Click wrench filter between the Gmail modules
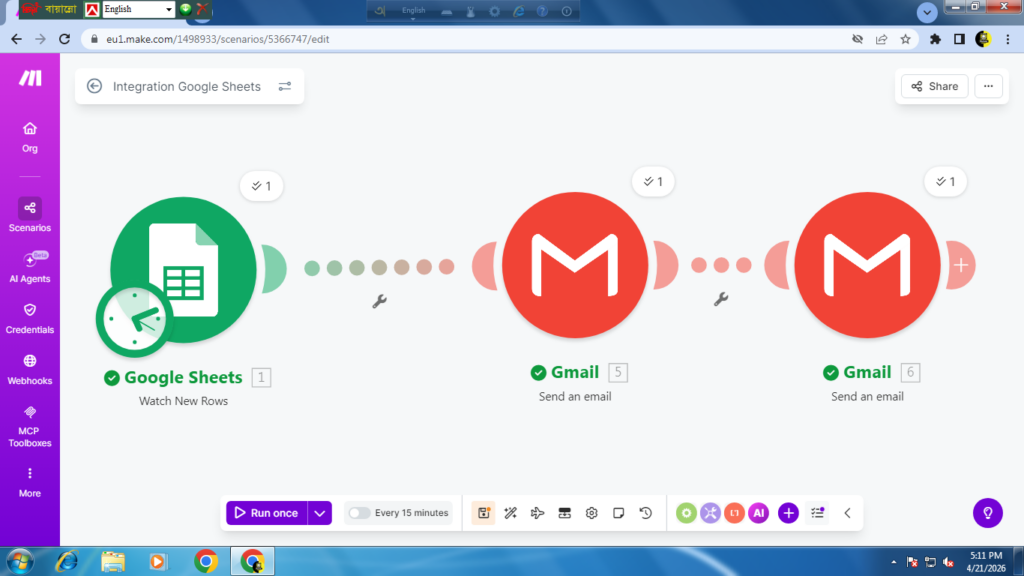1024x576 pixels. click(721, 299)
